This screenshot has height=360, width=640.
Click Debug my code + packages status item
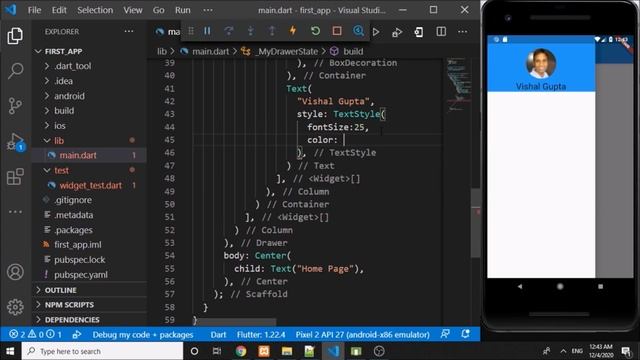(142, 335)
